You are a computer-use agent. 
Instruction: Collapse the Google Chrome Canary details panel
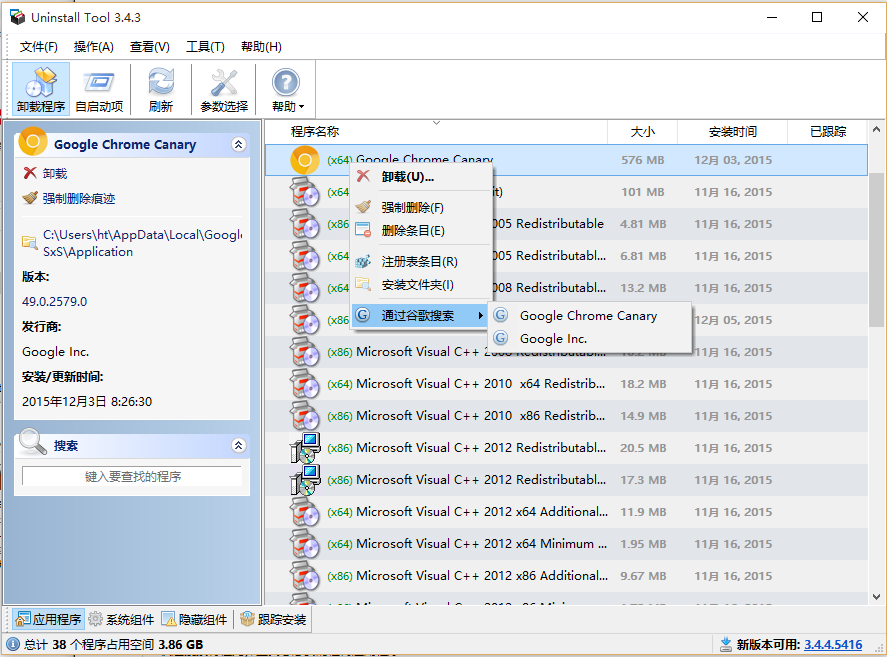[238, 144]
